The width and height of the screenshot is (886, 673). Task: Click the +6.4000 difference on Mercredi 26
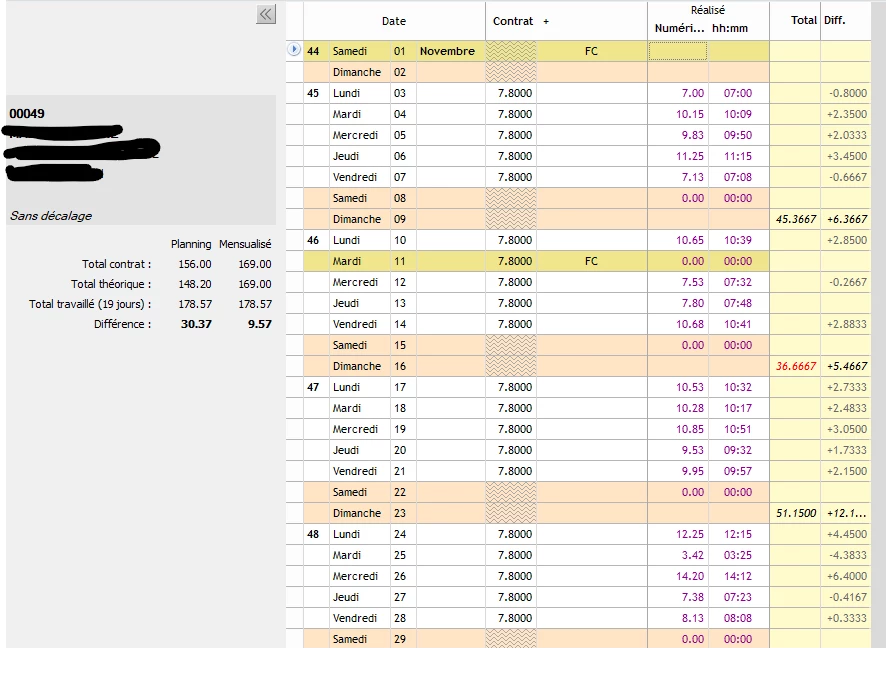coord(846,576)
